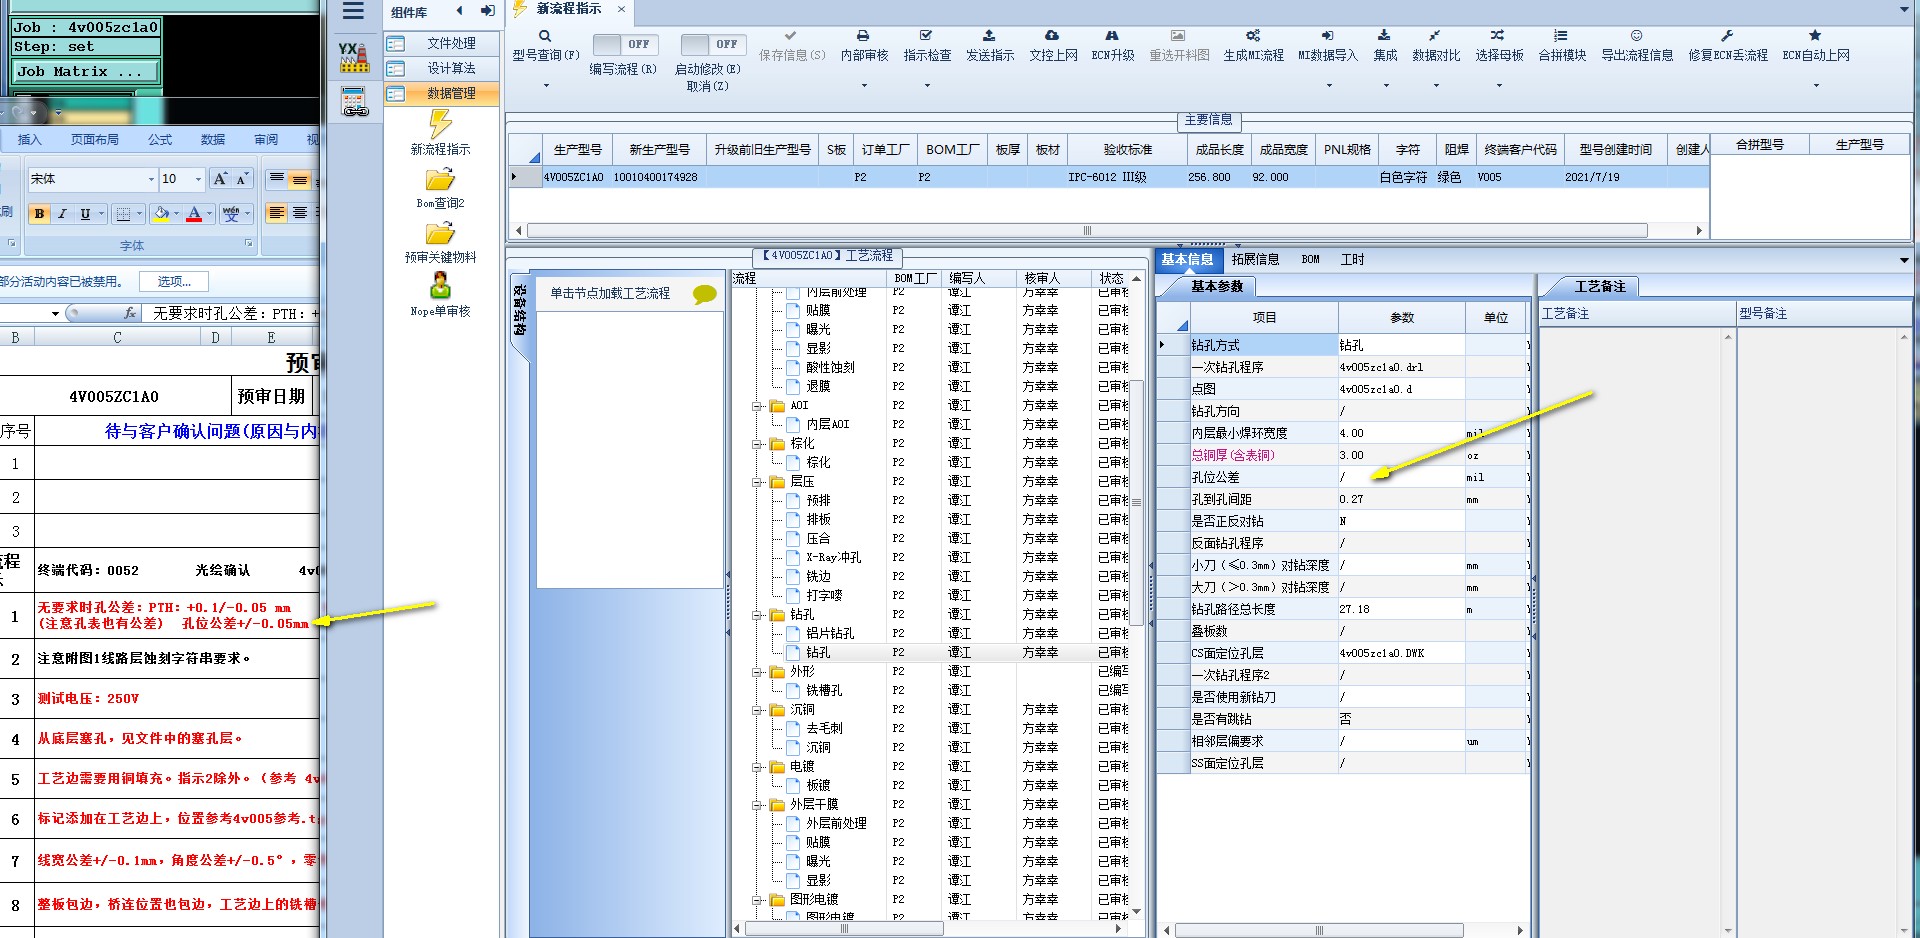Click the green comment bubble icon
The width and height of the screenshot is (1920, 938).
704,294
